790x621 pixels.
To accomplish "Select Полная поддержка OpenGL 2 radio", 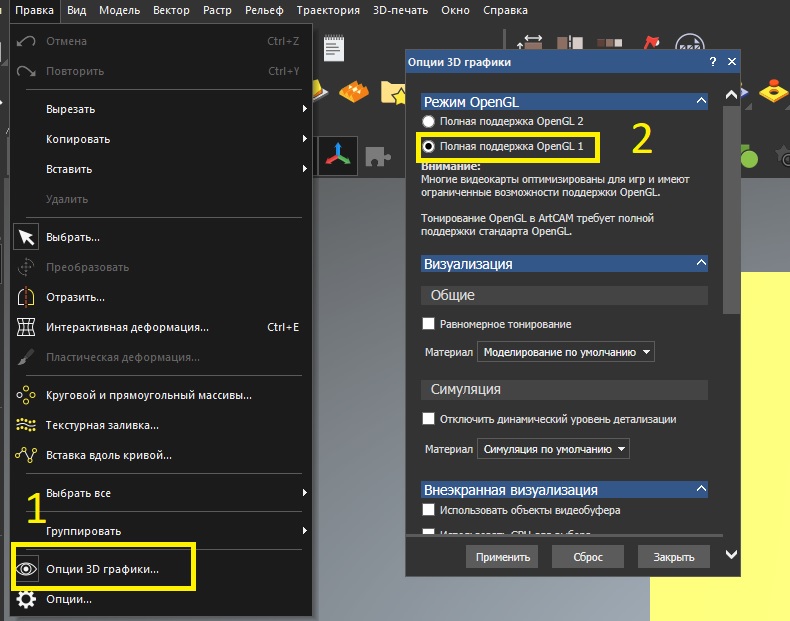I will [428, 121].
